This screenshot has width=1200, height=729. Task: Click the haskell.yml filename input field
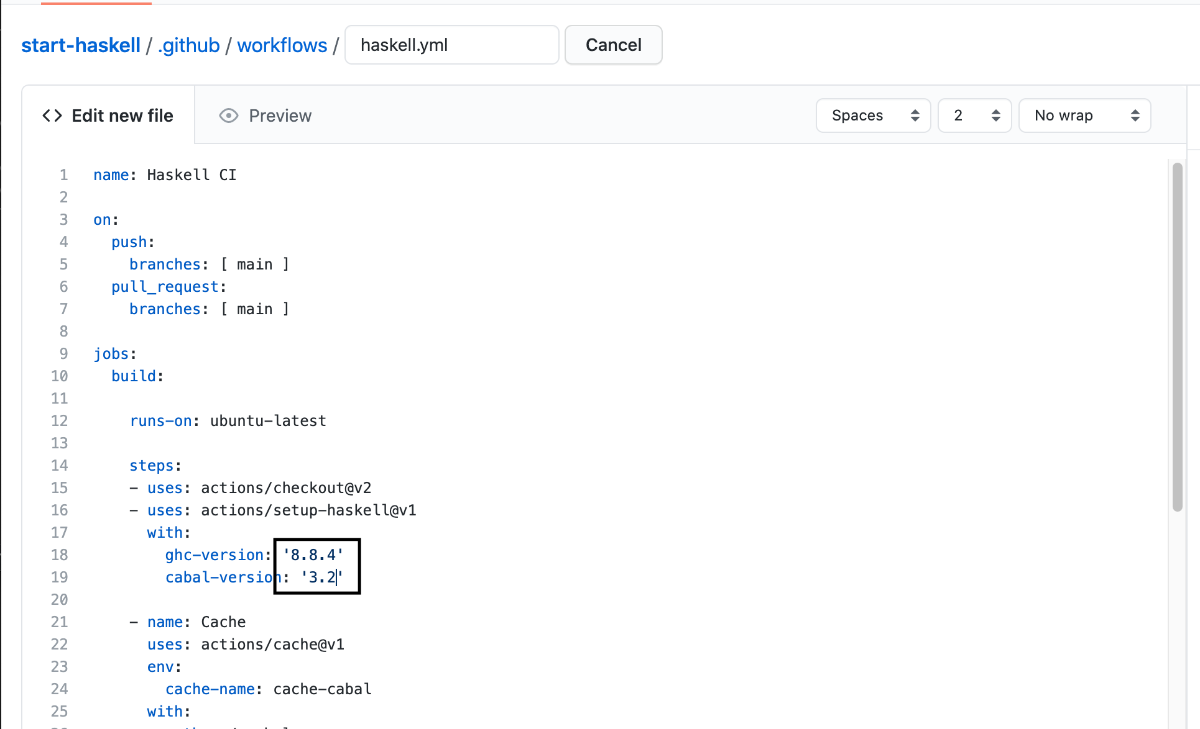click(451, 45)
